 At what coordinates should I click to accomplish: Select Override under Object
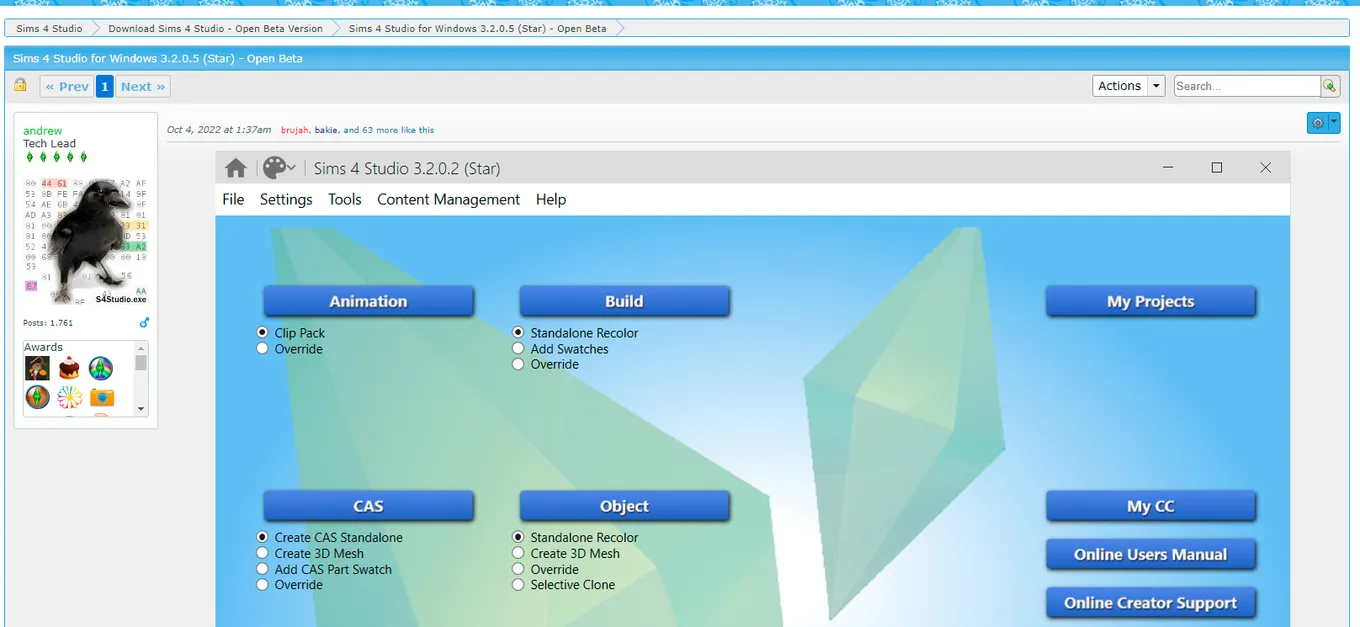[518, 569]
